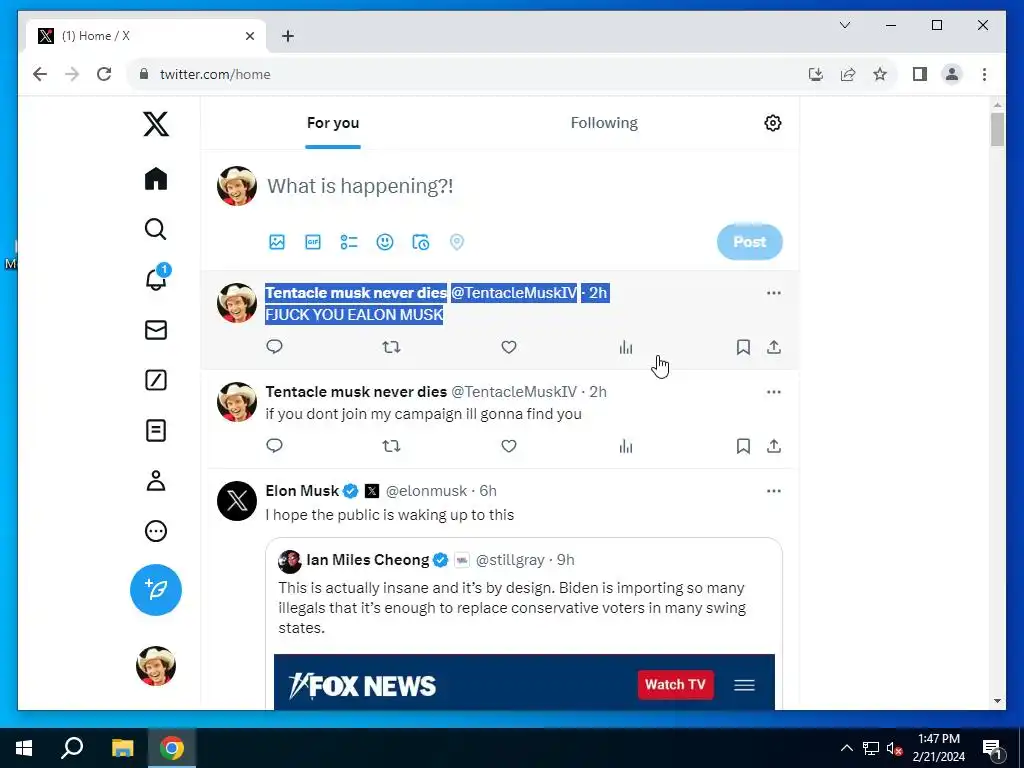Screen dimensions: 1024x768
Task: Share the 'join my campaign' post
Action: pyautogui.click(x=774, y=446)
